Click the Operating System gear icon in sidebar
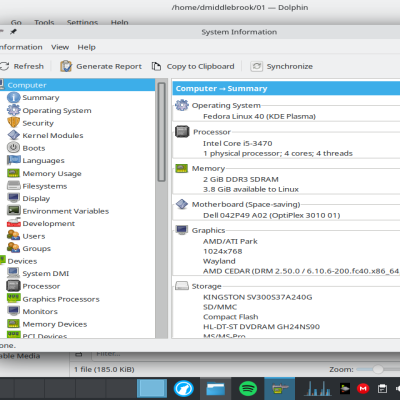 tap(14, 110)
